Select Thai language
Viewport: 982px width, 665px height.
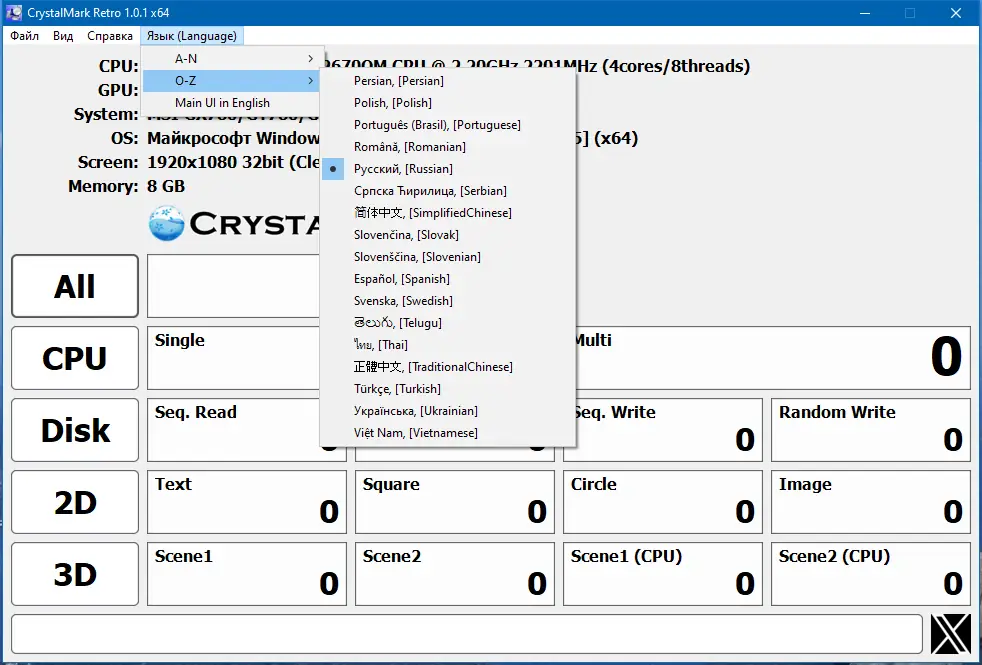pyautogui.click(x=448, y=345)
